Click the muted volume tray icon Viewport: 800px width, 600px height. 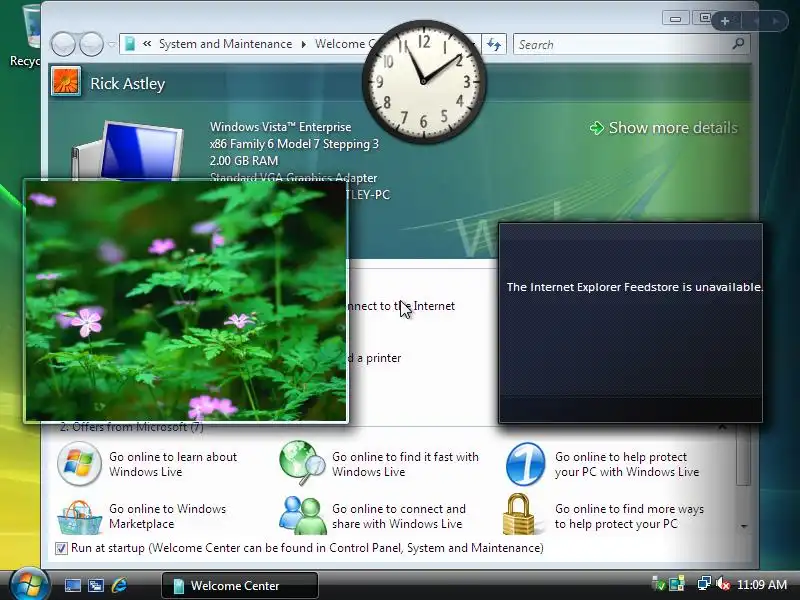click(723, 584)
